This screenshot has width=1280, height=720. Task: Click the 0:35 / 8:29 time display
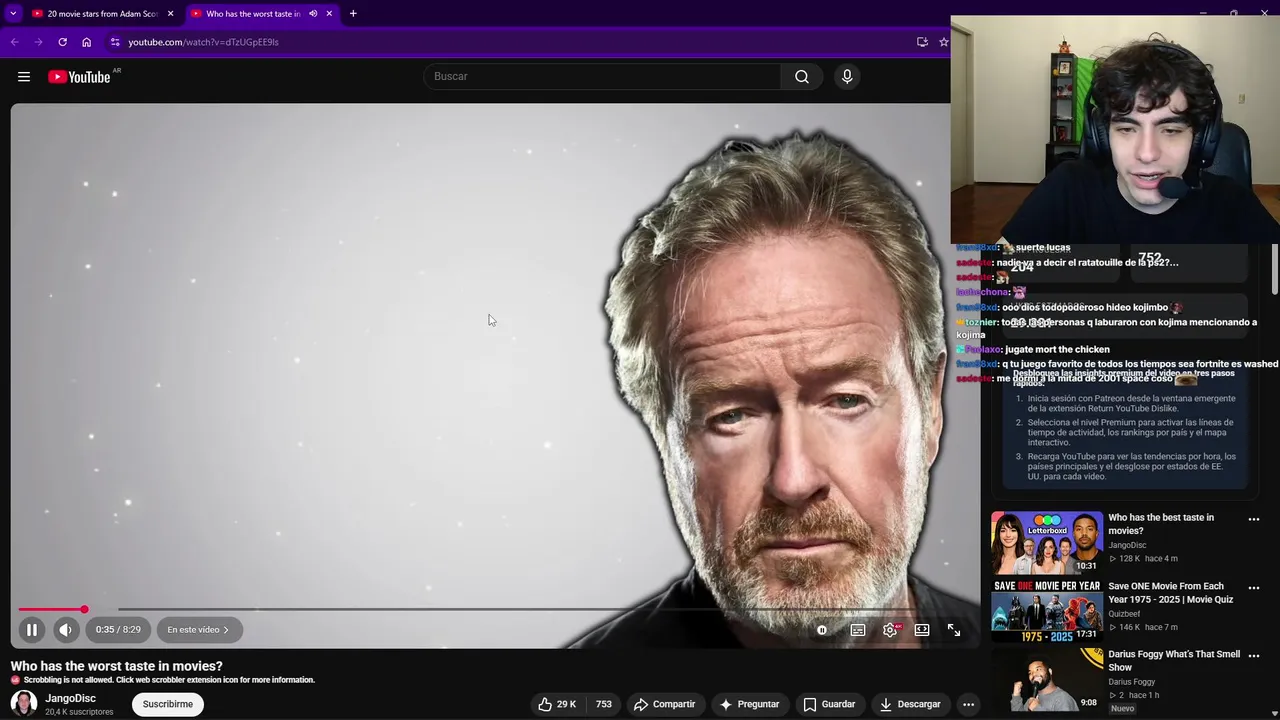(x=118, y=630)
